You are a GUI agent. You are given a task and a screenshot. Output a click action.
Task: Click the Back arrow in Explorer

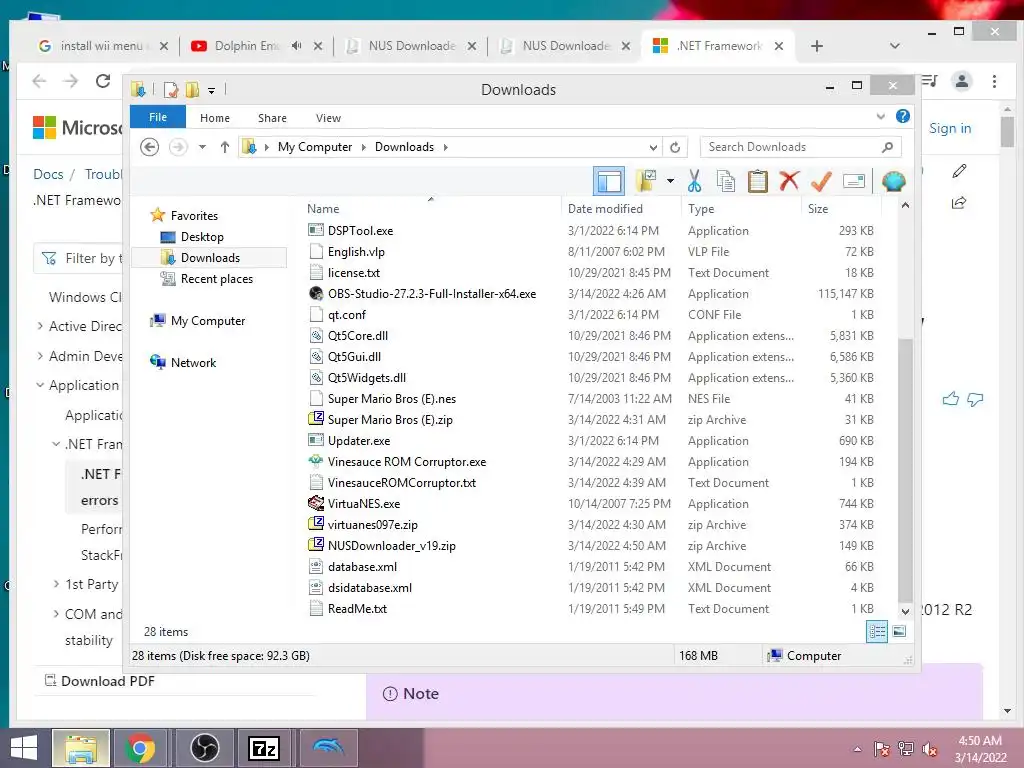(150, 147)
